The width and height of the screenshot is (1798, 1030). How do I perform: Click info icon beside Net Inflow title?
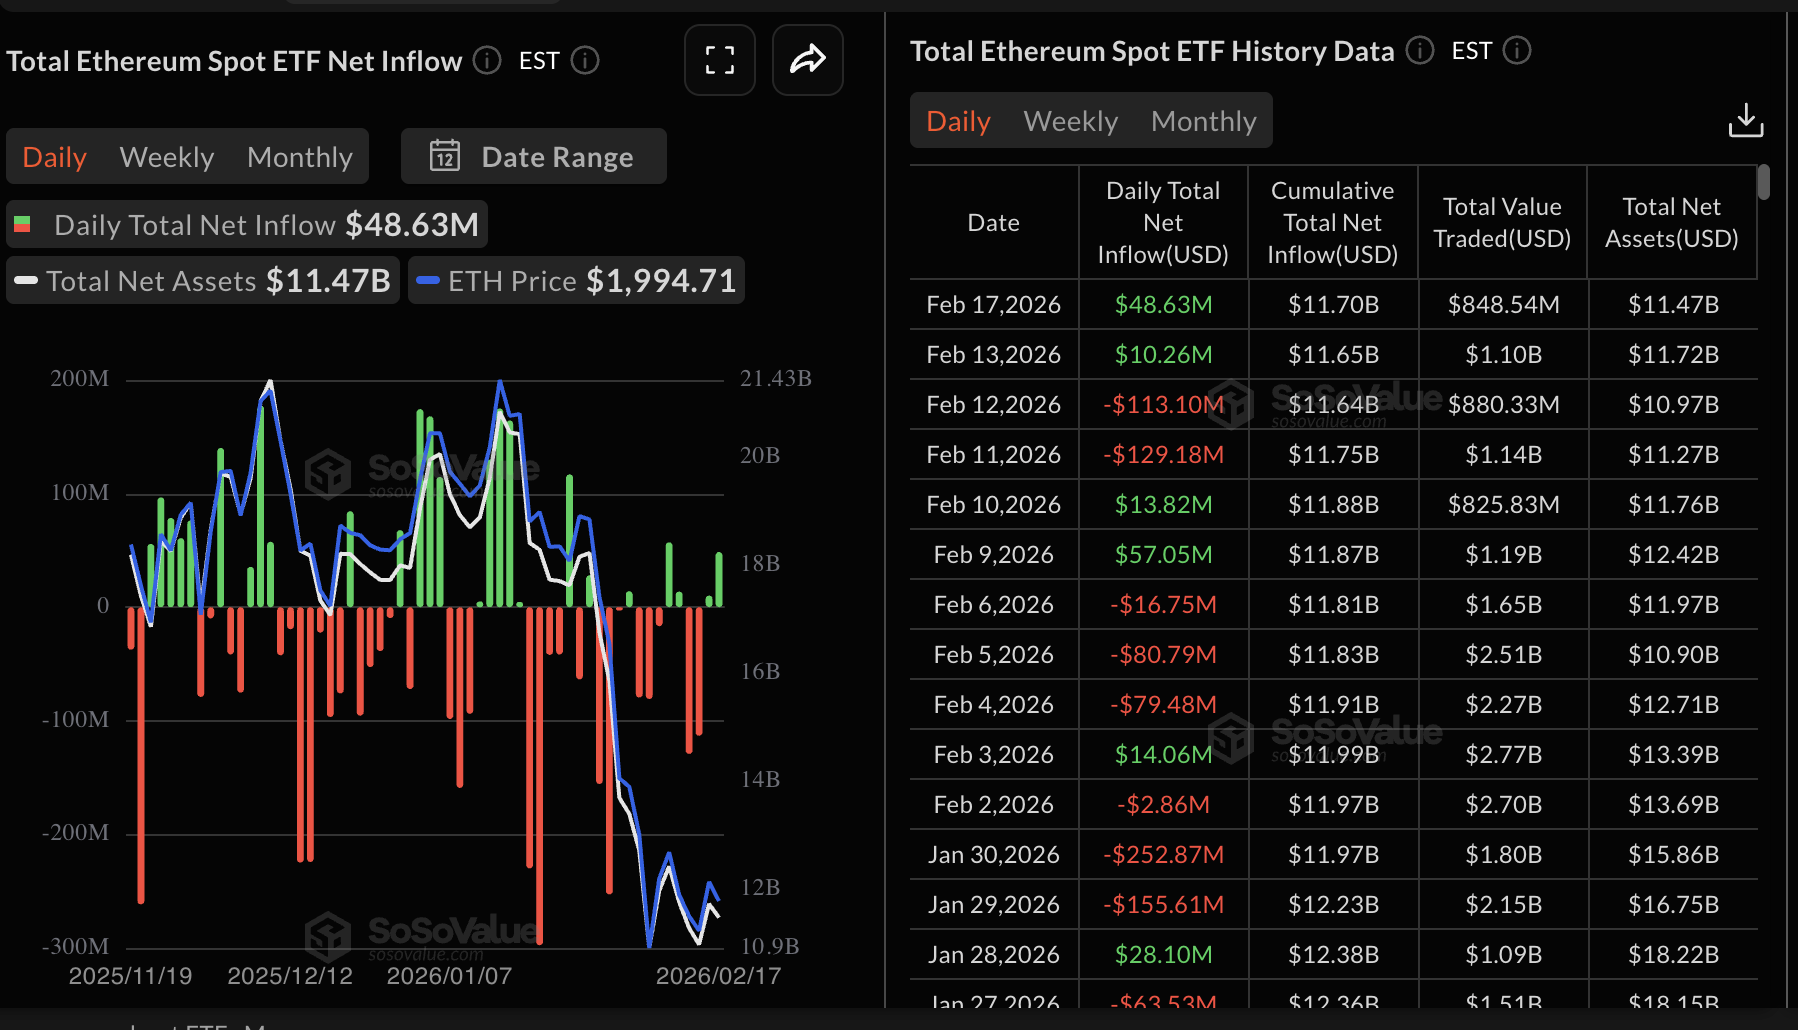click(x=487, y=61)
